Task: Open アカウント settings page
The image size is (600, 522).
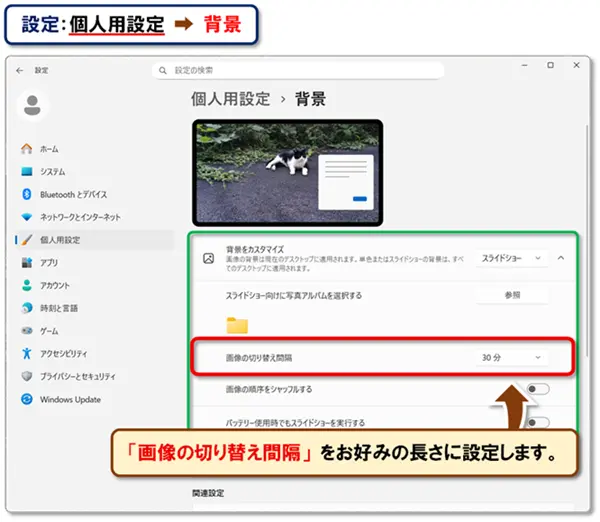Action: 94,285
